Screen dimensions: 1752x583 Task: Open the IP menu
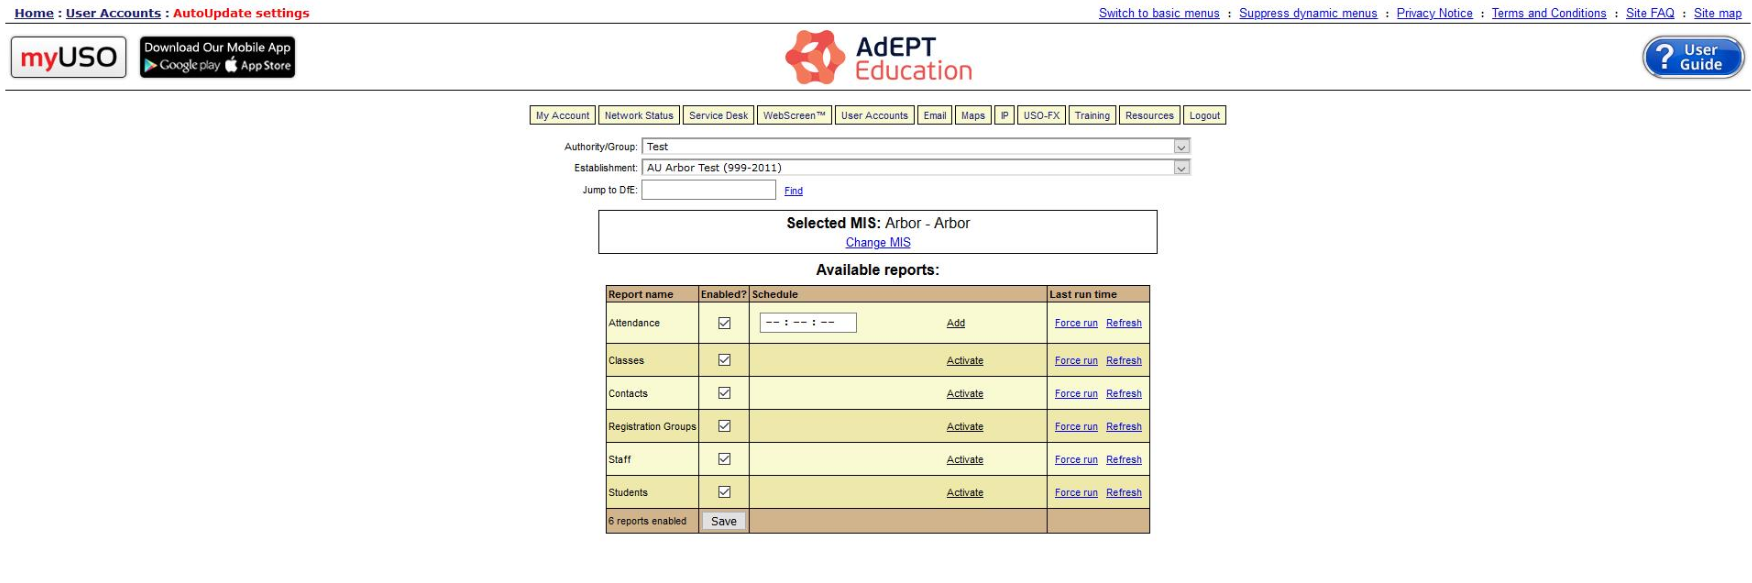point(1005,115)
